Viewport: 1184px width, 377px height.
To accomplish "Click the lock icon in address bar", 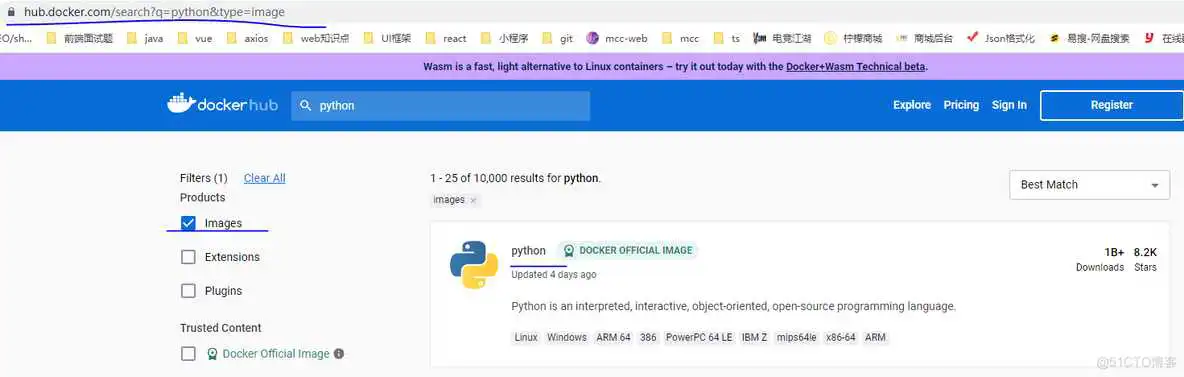I will tap(11, 13).
